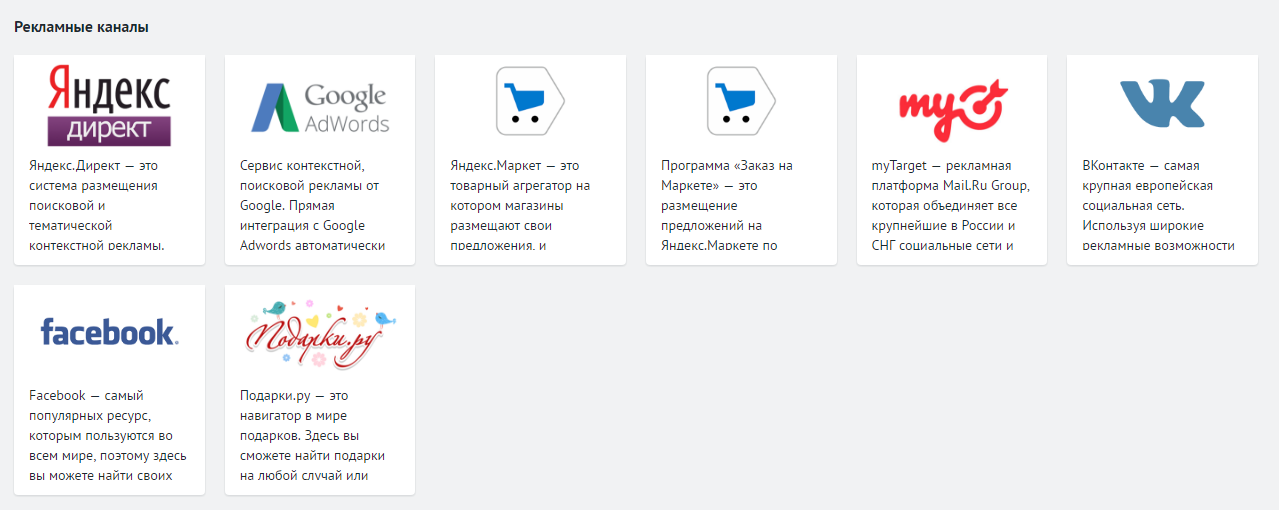Click the Google AdWords logo

[320, 107]
